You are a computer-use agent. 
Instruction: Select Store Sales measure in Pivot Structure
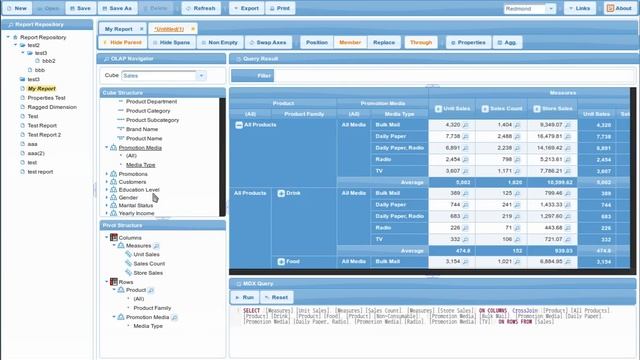coord(148,273)
